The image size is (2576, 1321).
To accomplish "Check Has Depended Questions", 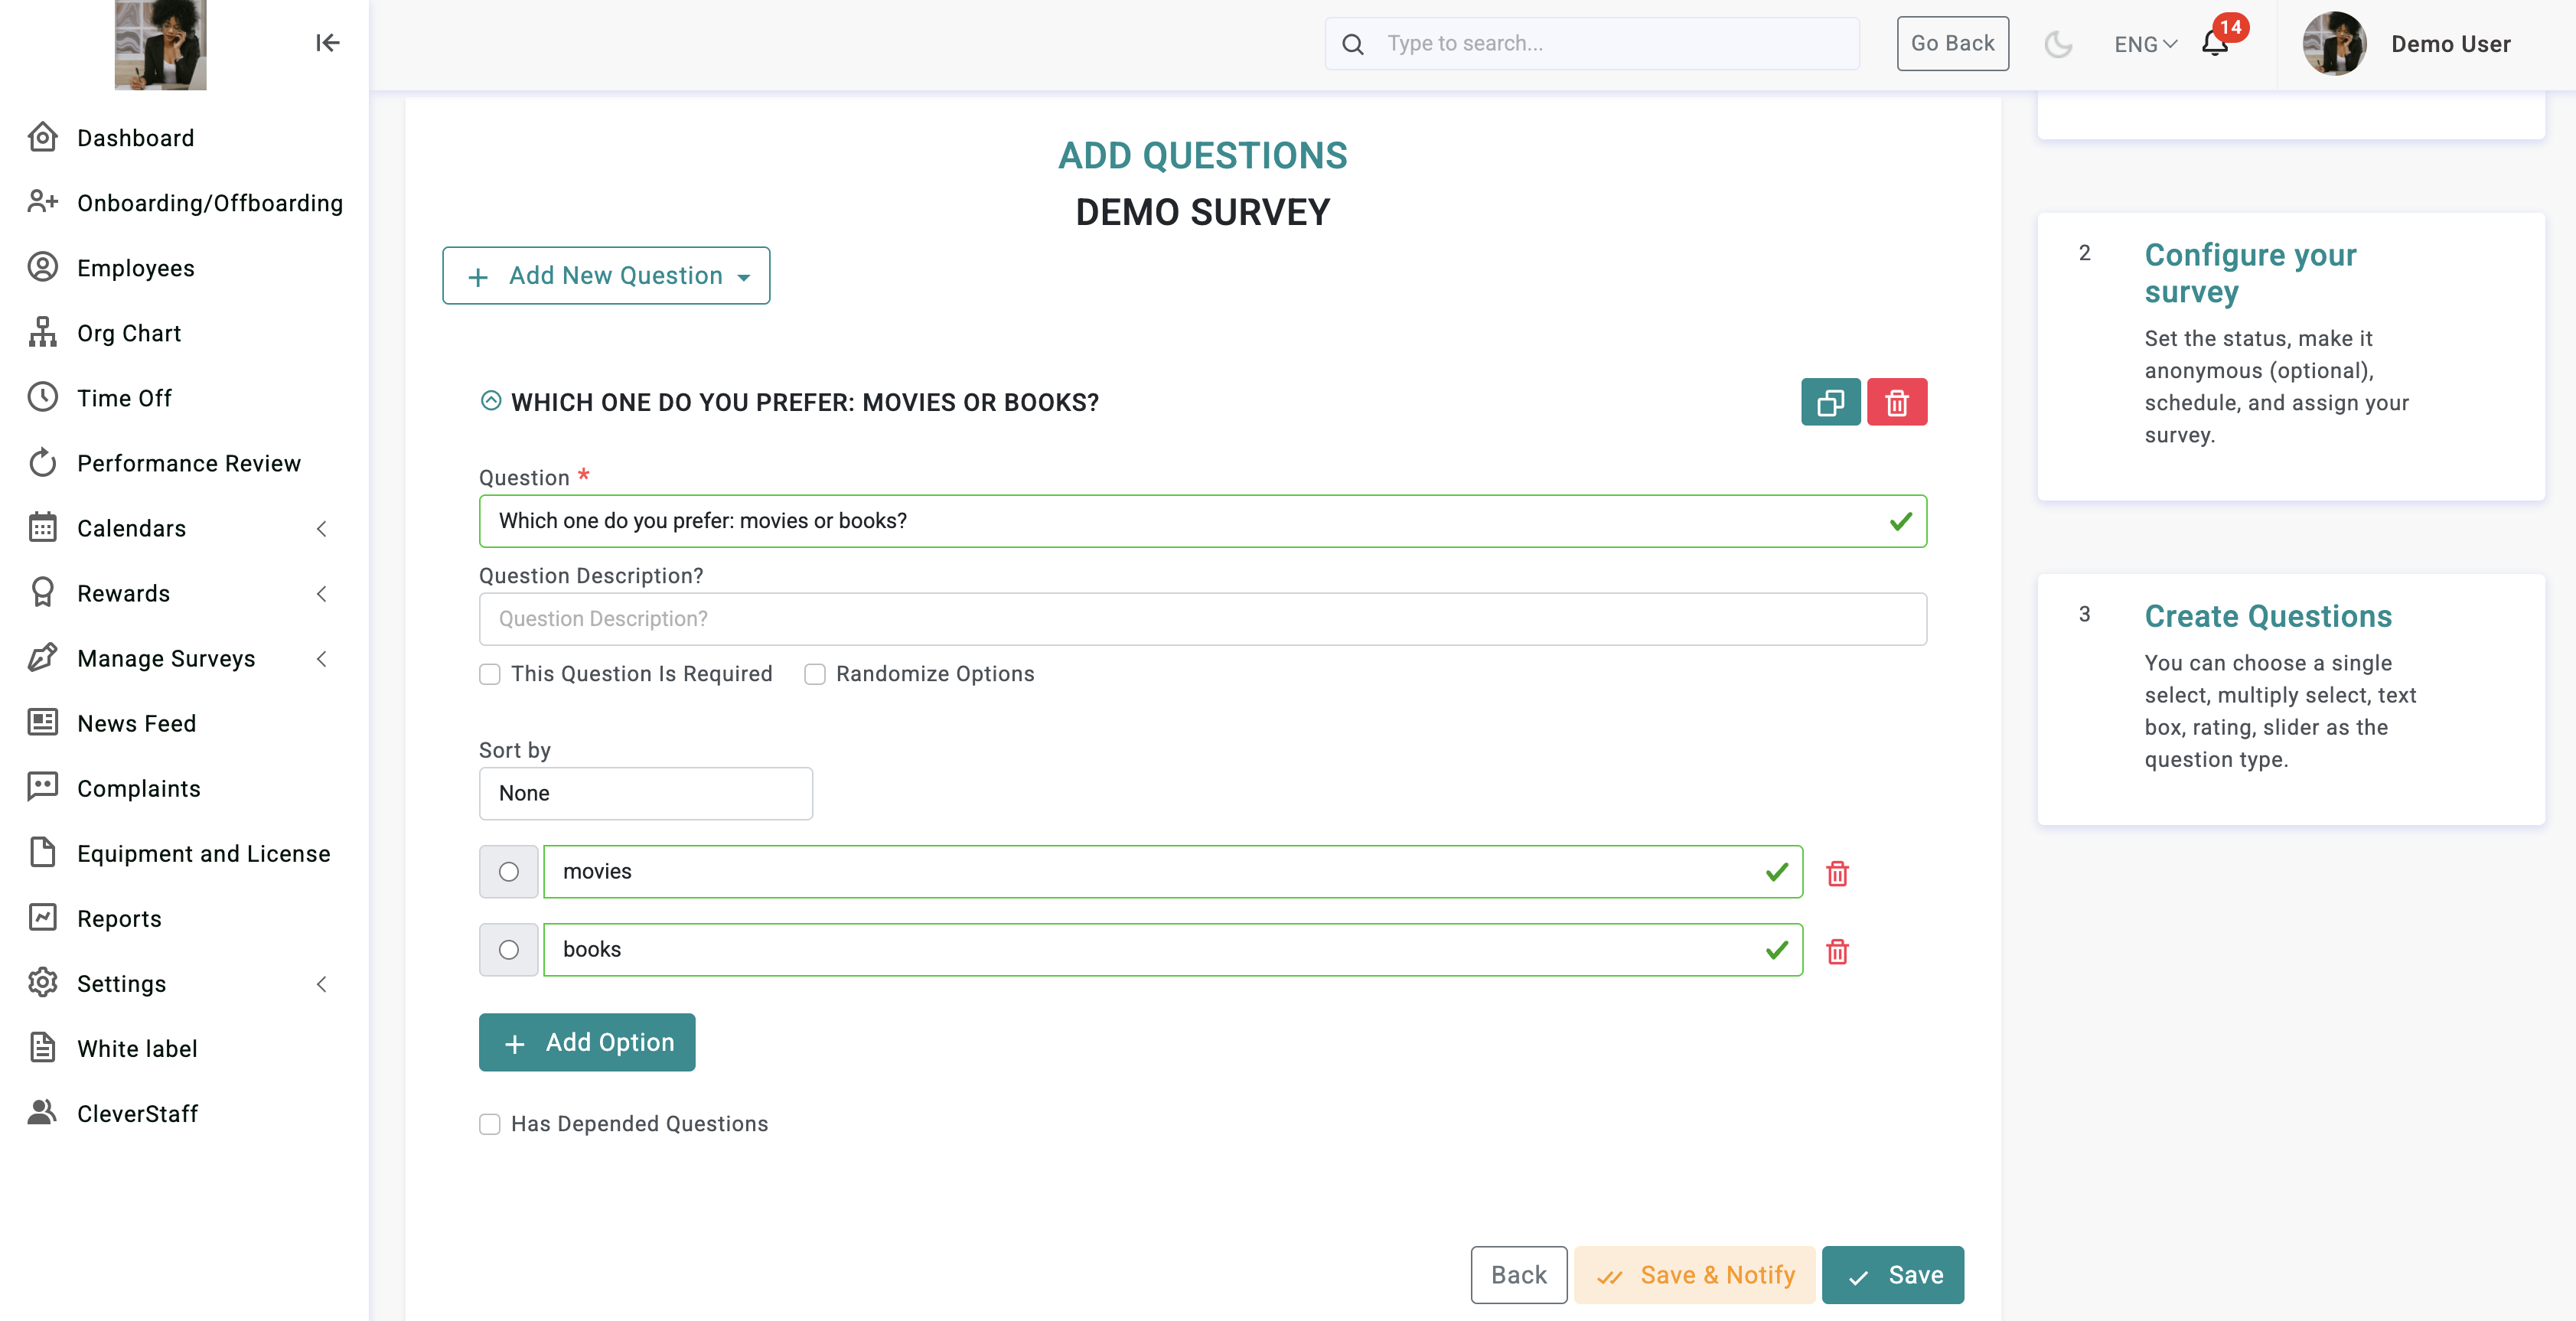I will [x=490, y=1124].
